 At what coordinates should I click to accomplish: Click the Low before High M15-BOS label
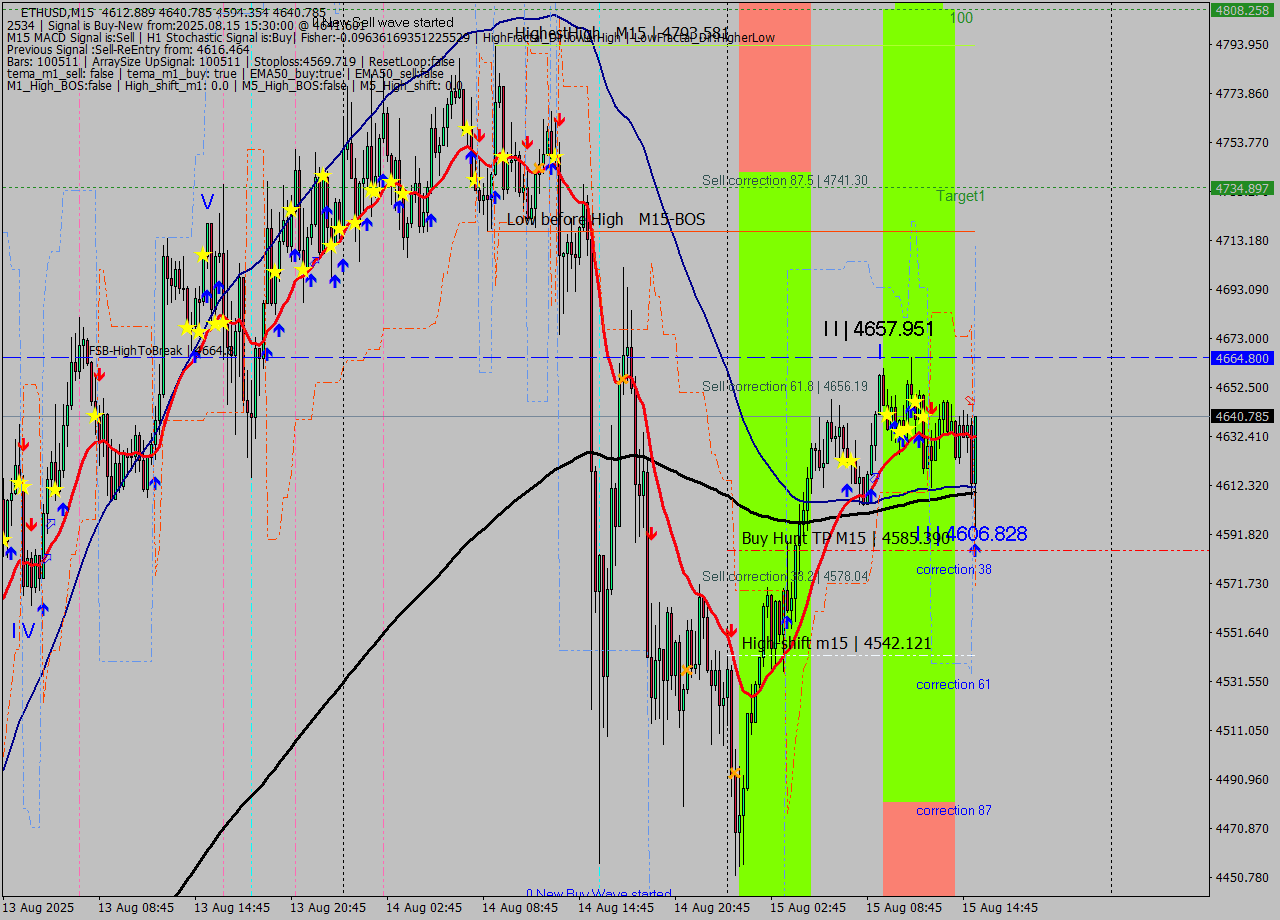(605, 219)
